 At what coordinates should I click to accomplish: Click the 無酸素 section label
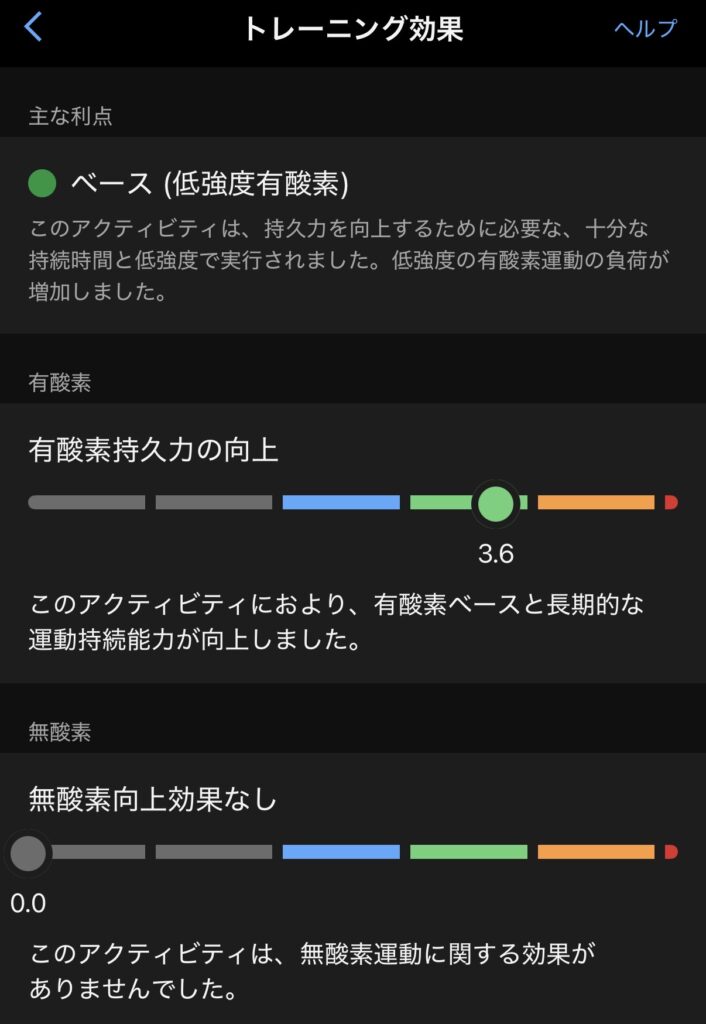[60, 732]
